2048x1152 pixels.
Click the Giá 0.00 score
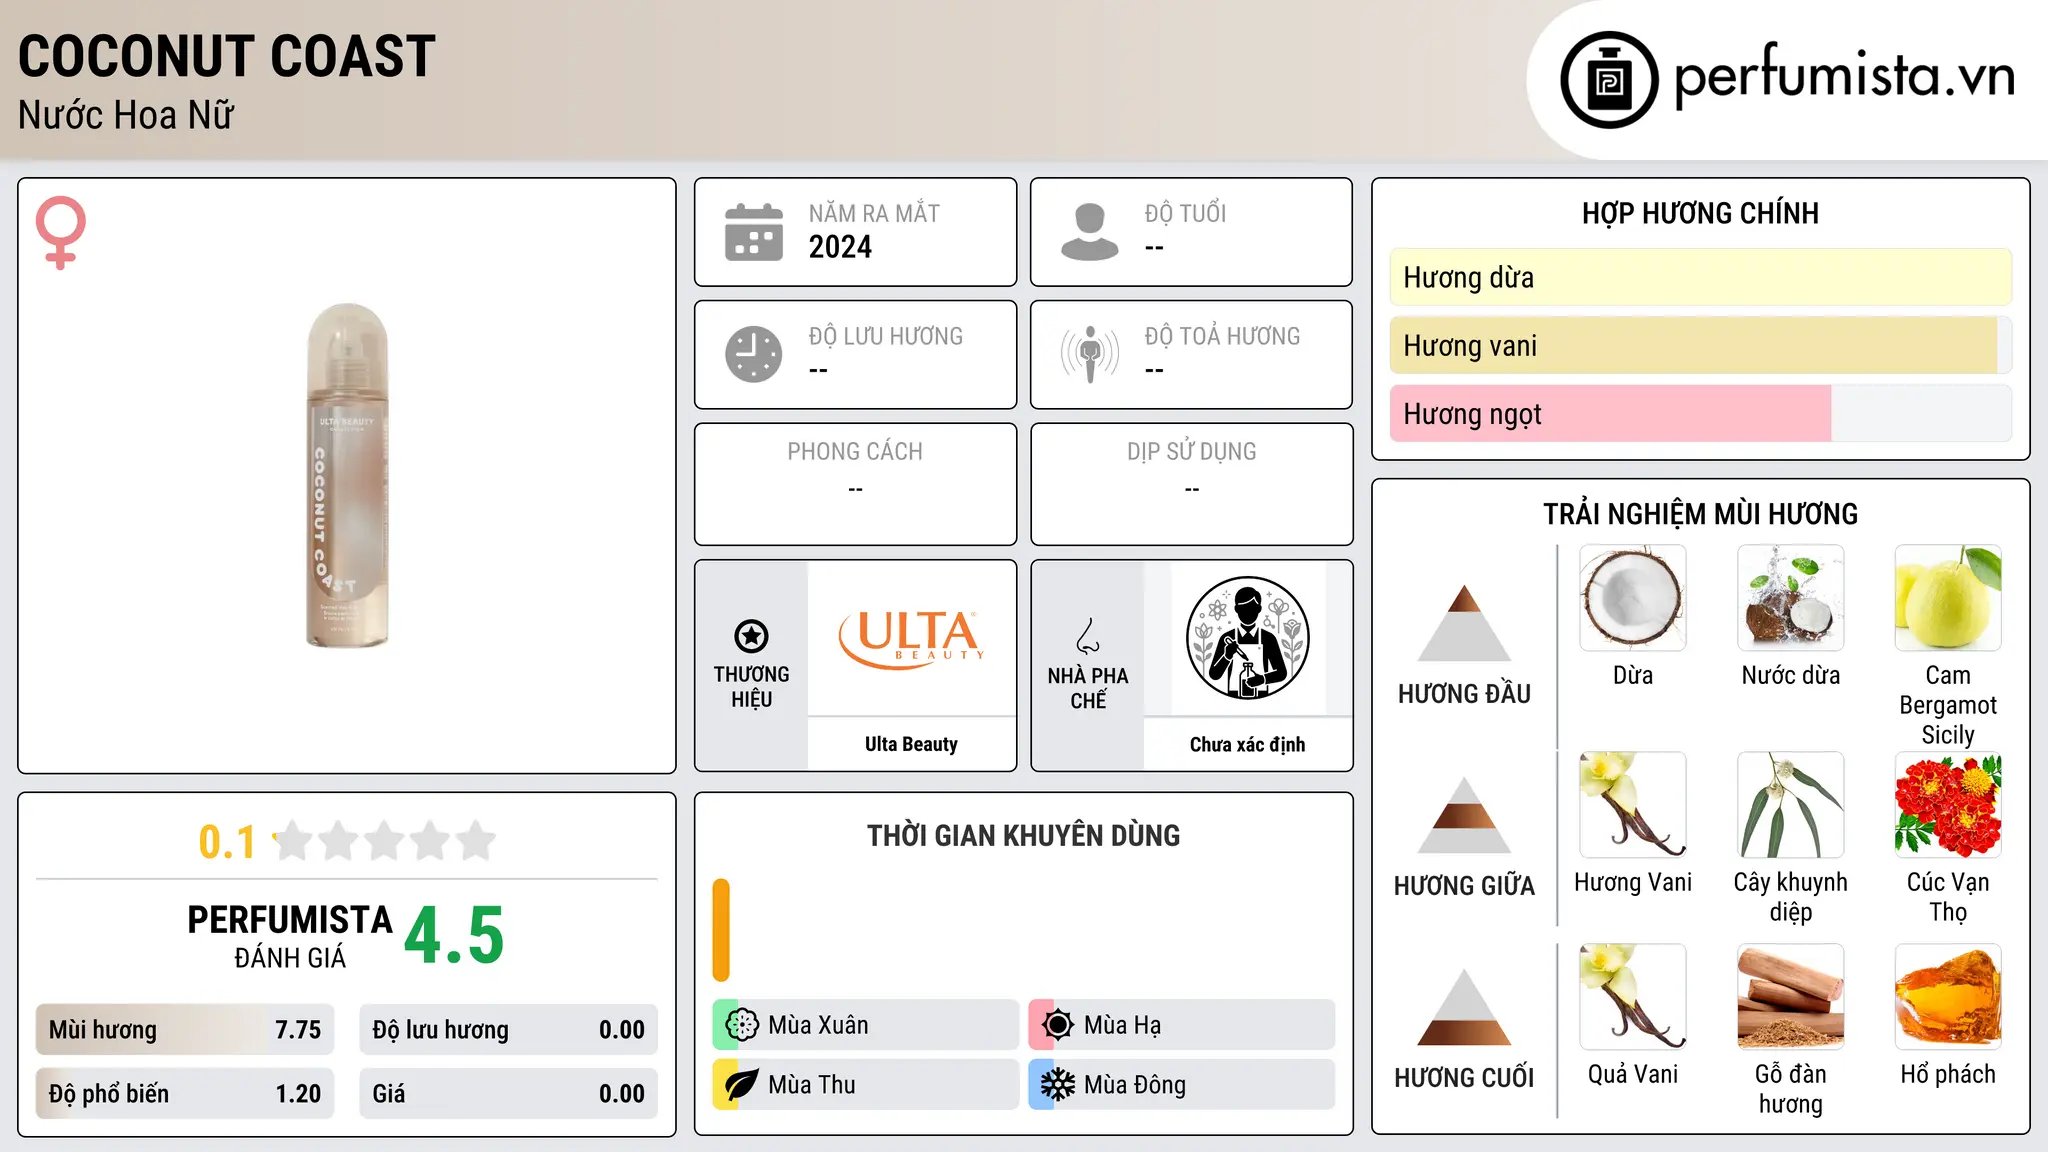coord(509,1094)
